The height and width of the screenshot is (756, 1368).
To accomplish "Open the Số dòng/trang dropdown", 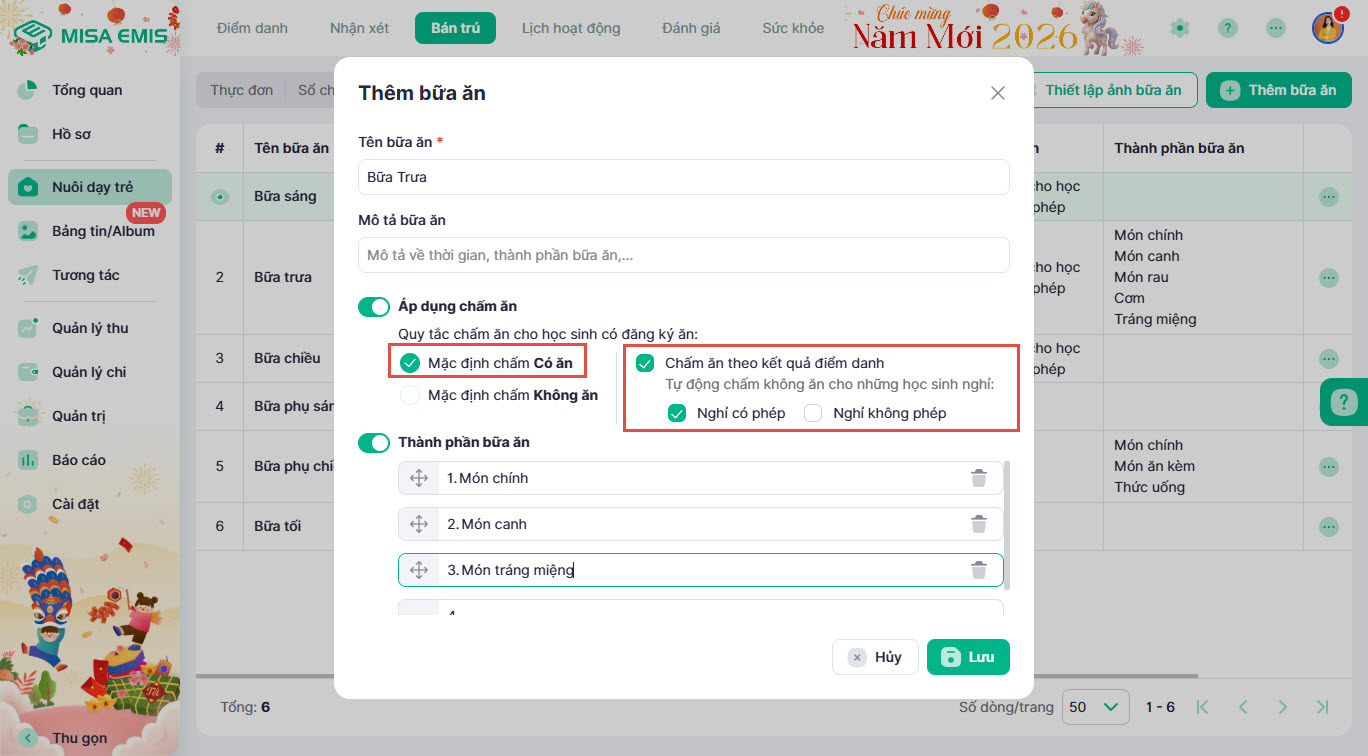I will point(1095,707).
